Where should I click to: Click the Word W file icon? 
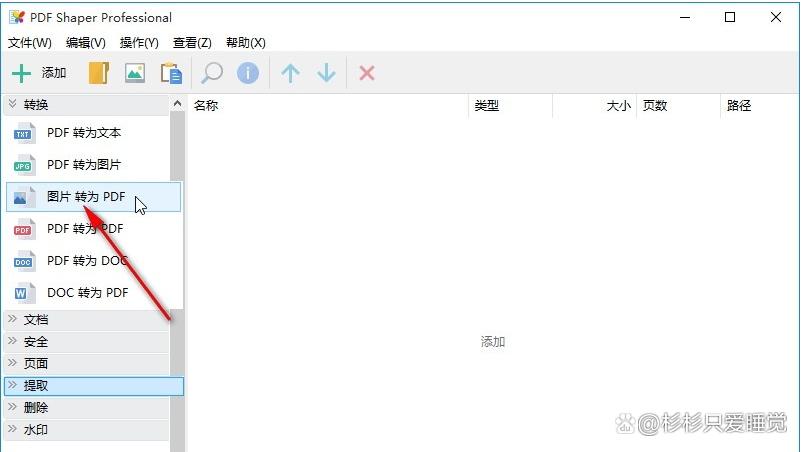tap(24, 293)
